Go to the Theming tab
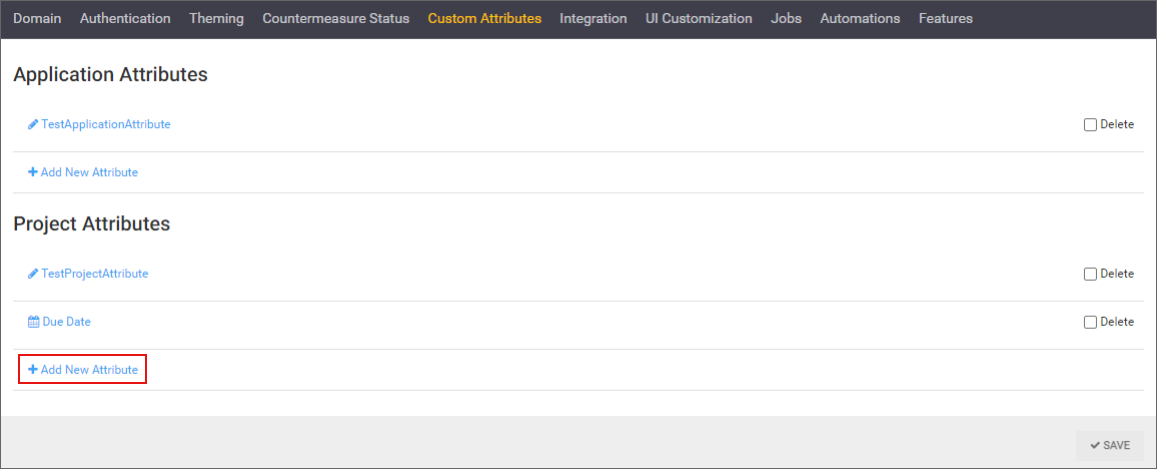This screenshot has height=469, width=1157. [216, 19]
